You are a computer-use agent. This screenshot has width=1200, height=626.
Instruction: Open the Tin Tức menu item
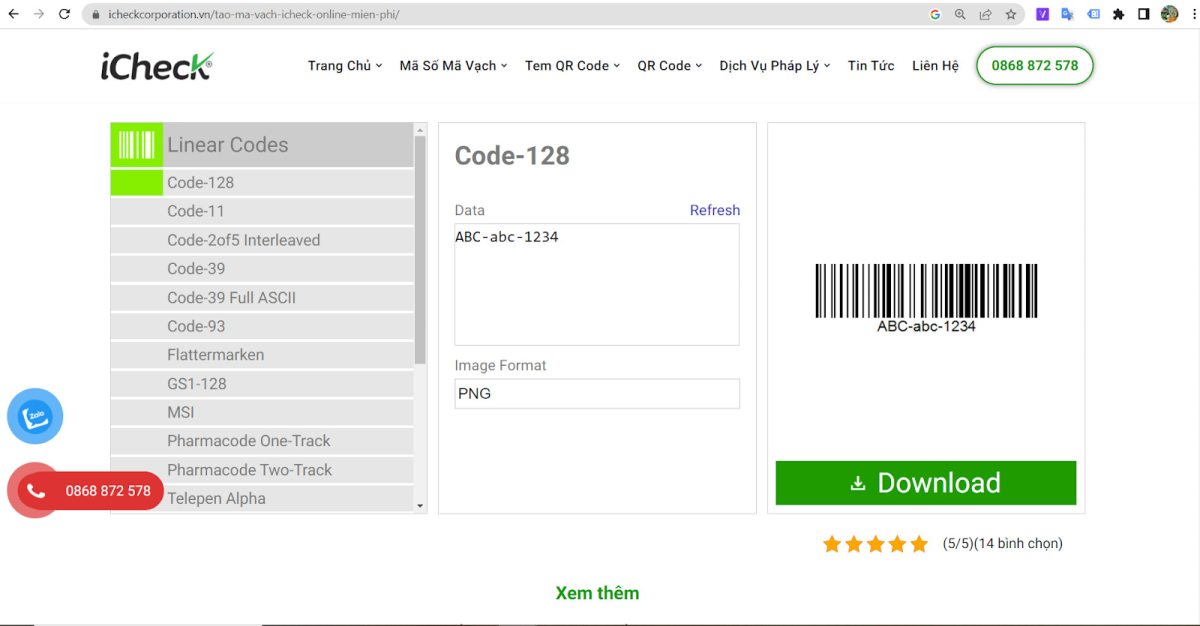(871, 66)
